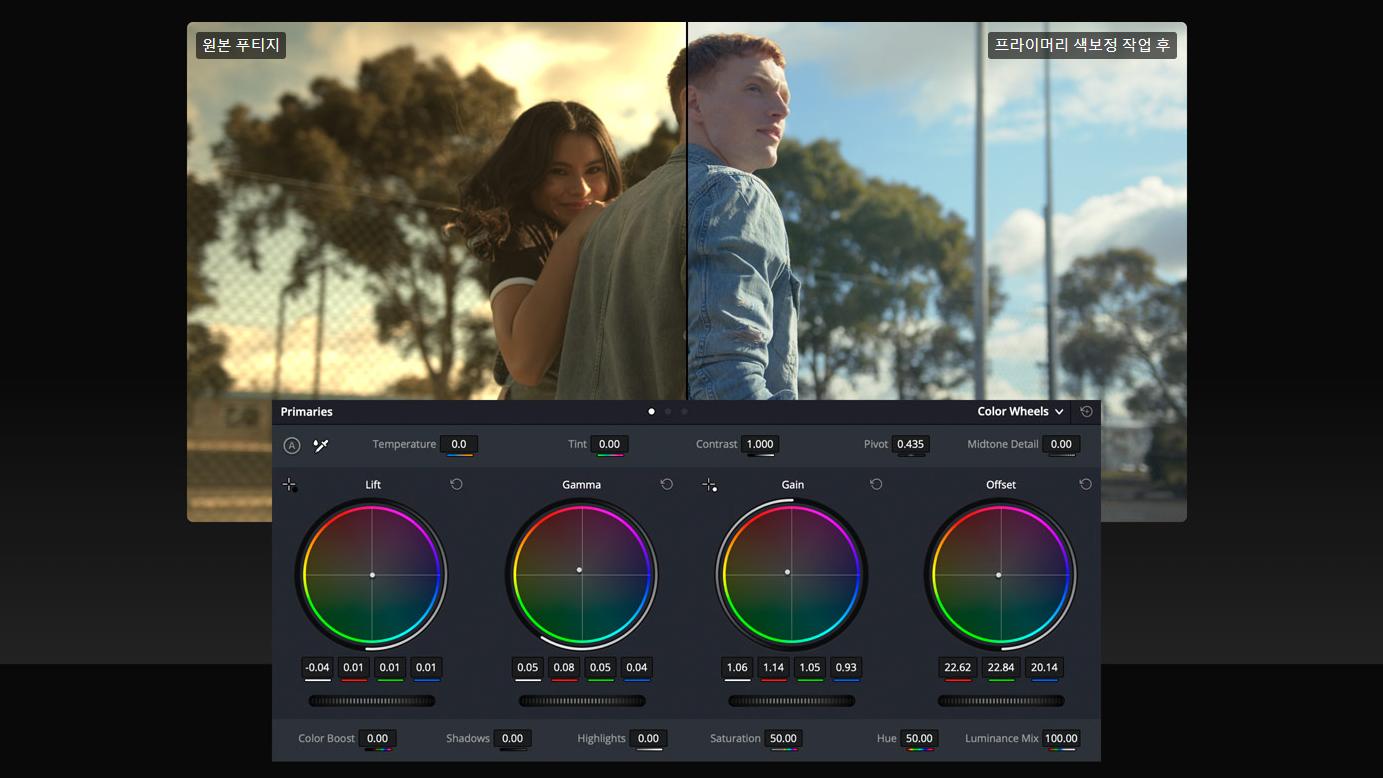Click the Contrast value 1.000 field
Screen dimensions: 1383x778
click(760, 444)
